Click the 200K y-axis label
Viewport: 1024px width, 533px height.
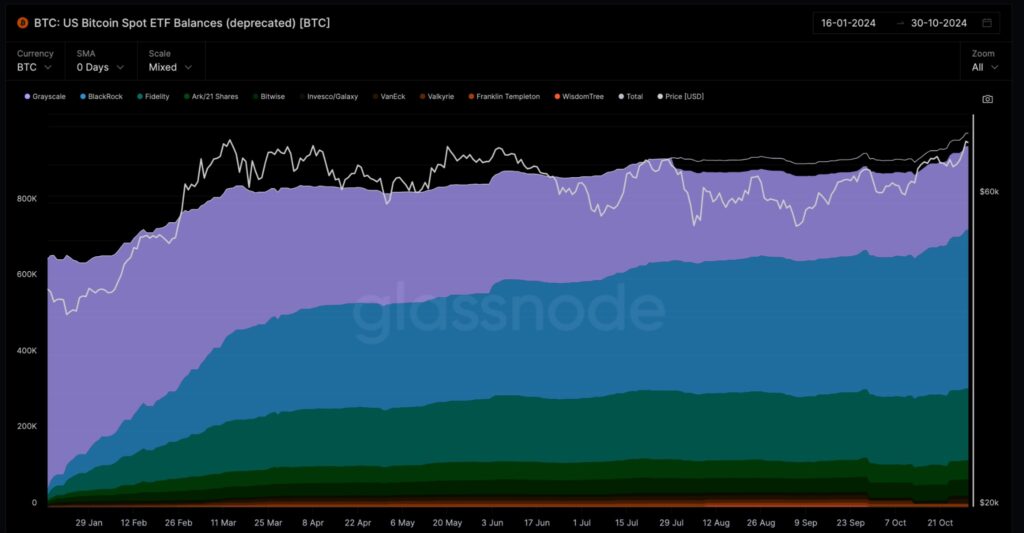pyautogui.click(x=27, y=427)
